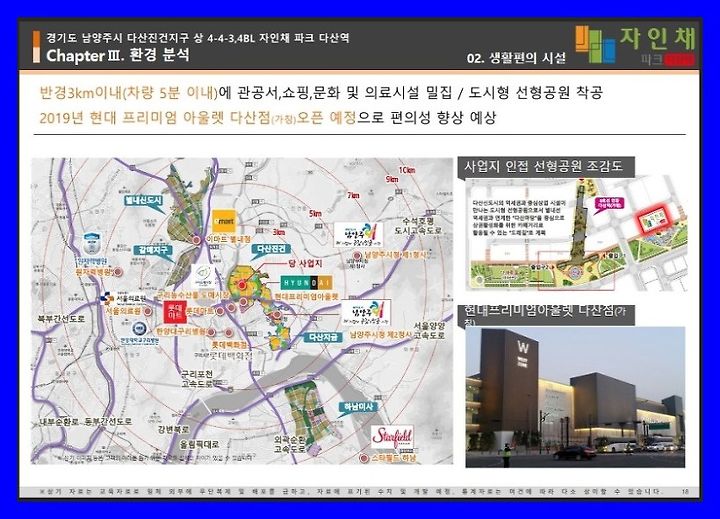The image size is (720, 519).
Task: Click the red dot marker beside 남양주시청 제1청사
Action: [357, 256]
